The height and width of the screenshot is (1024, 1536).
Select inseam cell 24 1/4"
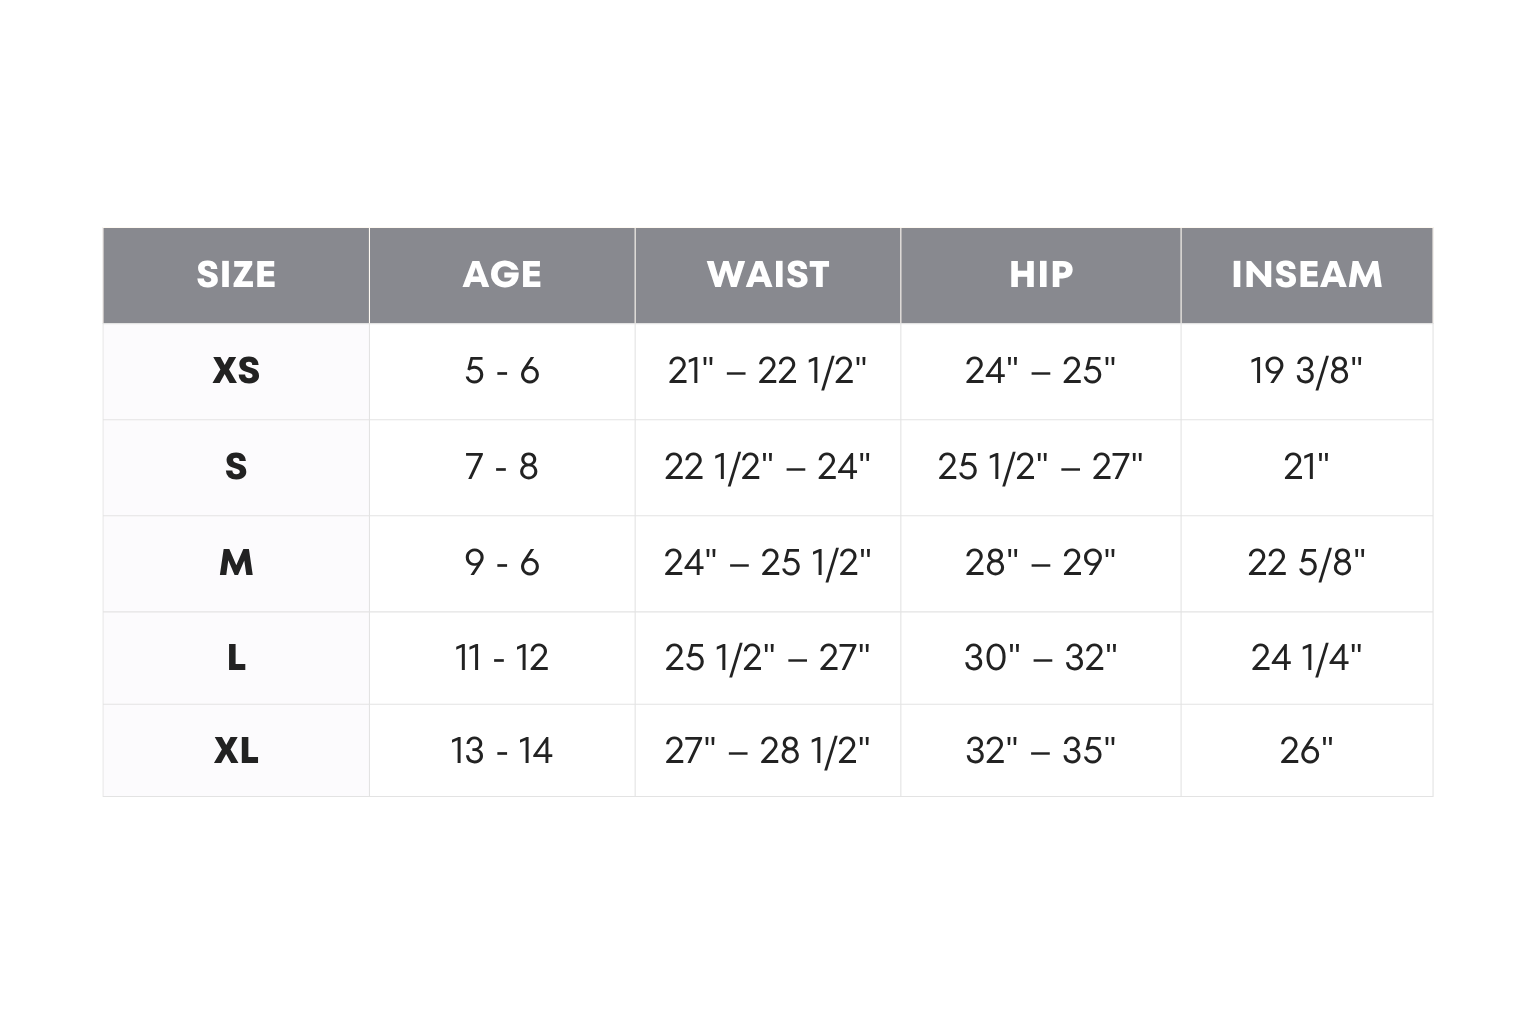coord(1306,658)
